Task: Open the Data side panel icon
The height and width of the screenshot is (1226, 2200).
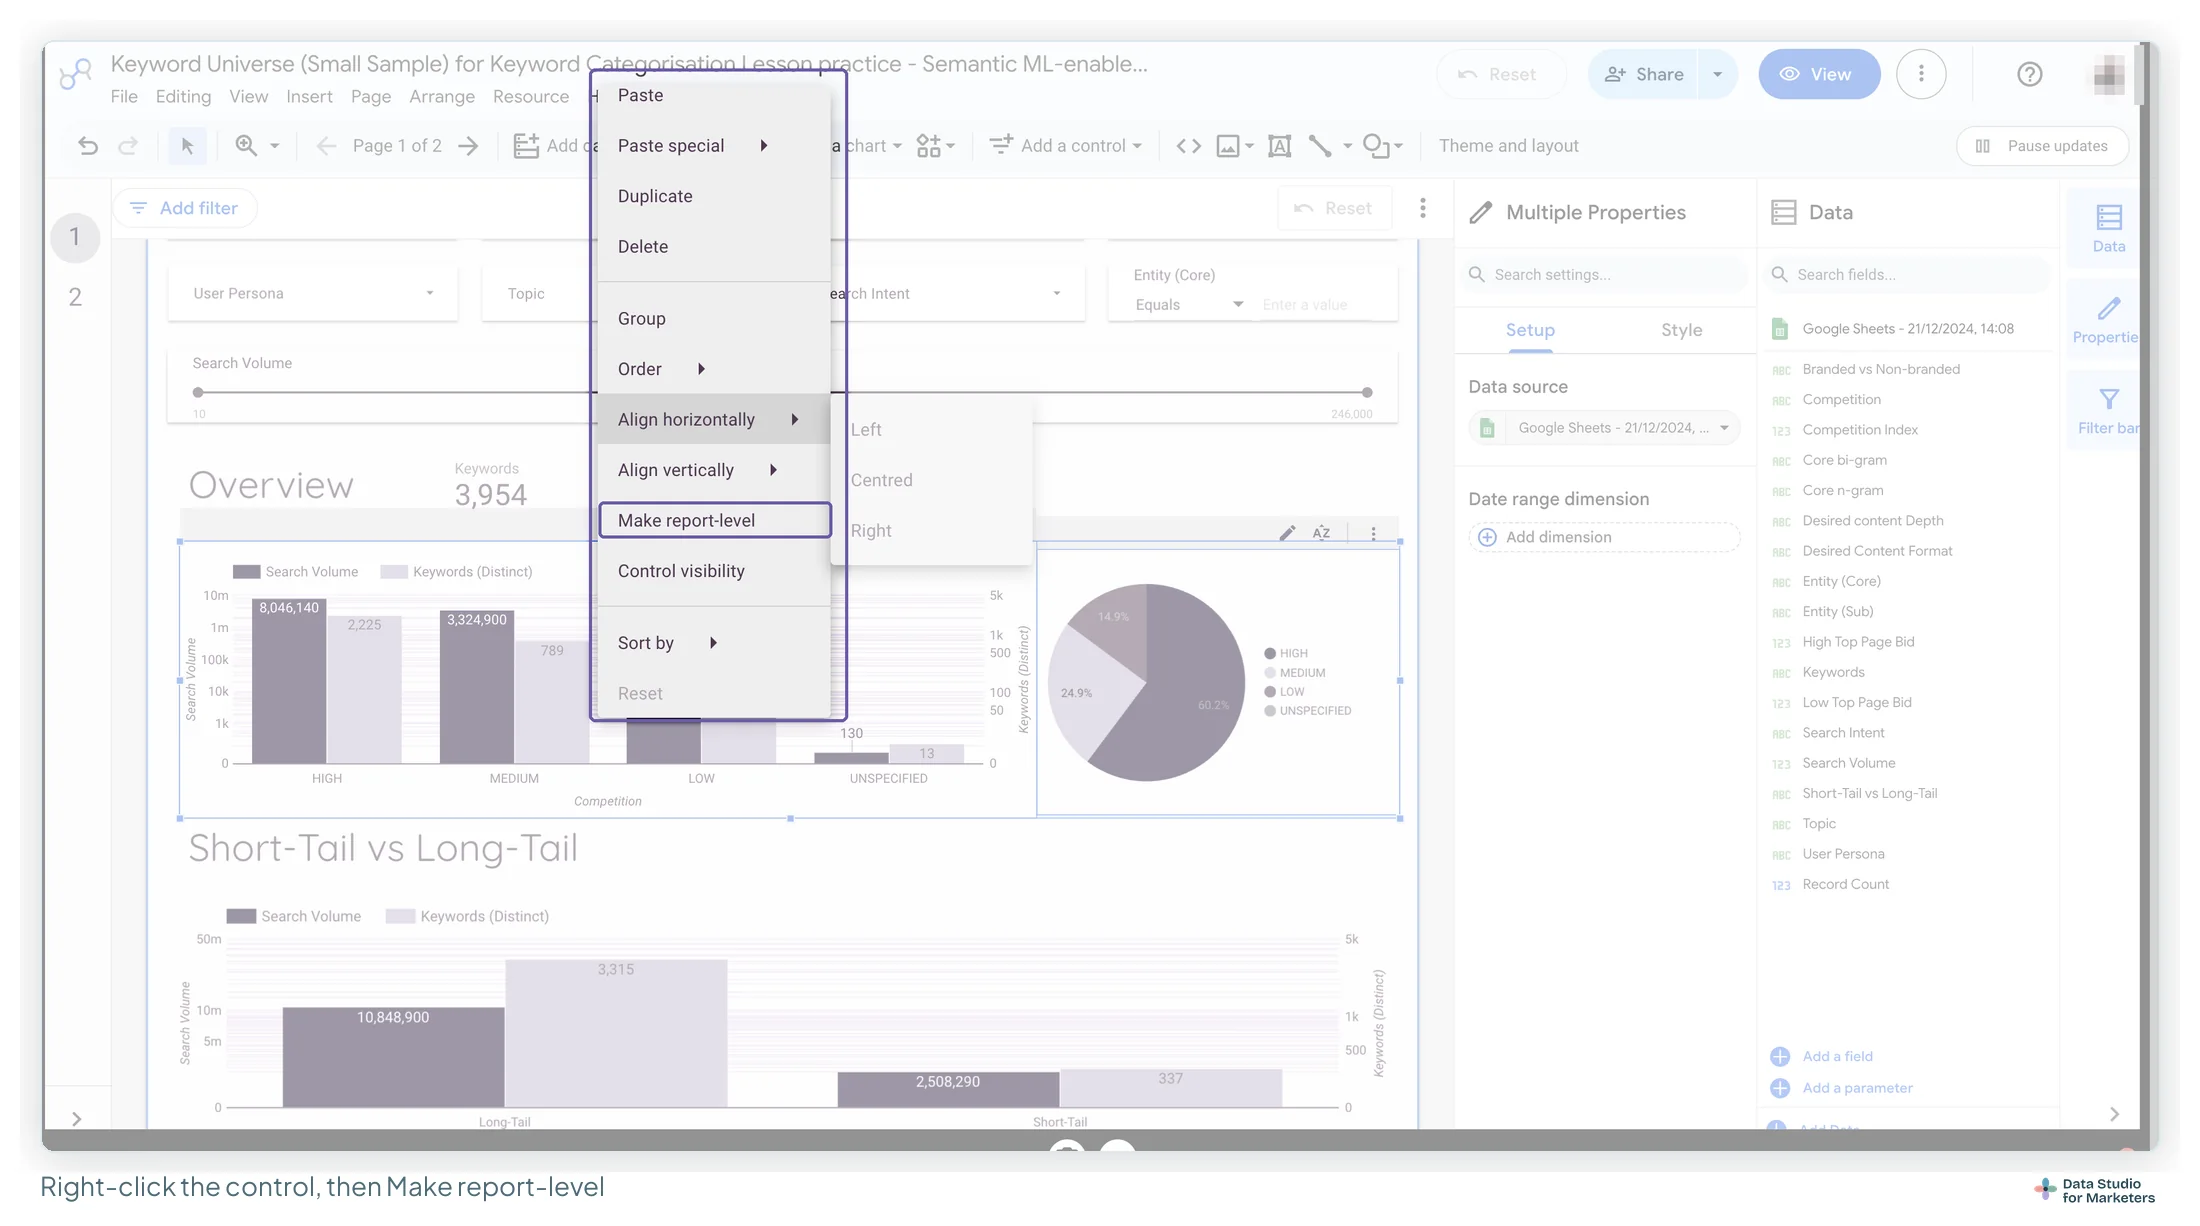Action: (x=2109, y=228)
